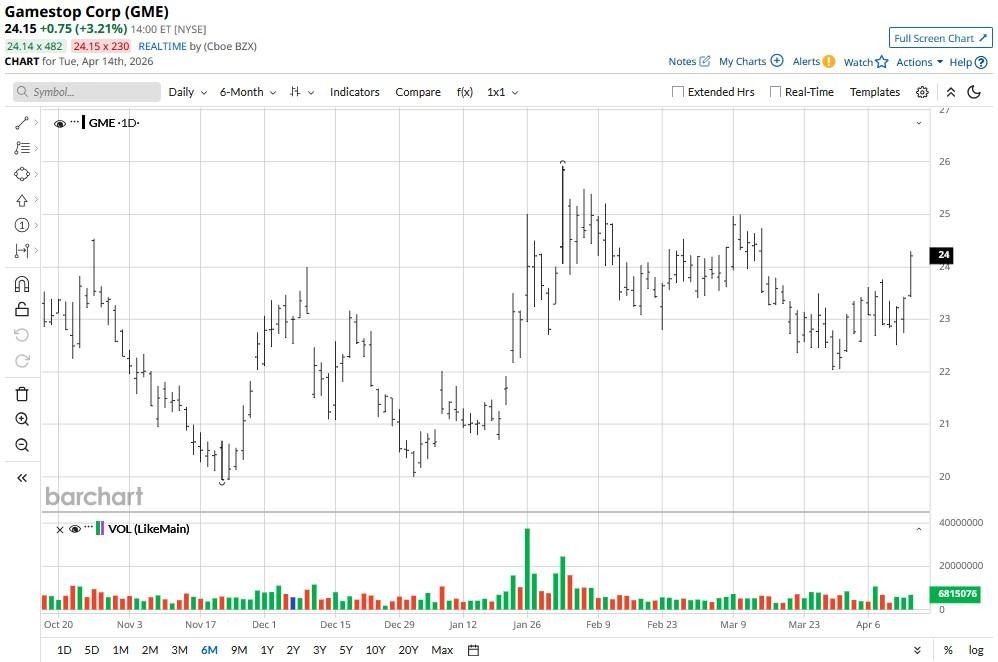Select the trend line drawing tool
The height and width of the screenshot is (662, 998).
coord(21,123)
